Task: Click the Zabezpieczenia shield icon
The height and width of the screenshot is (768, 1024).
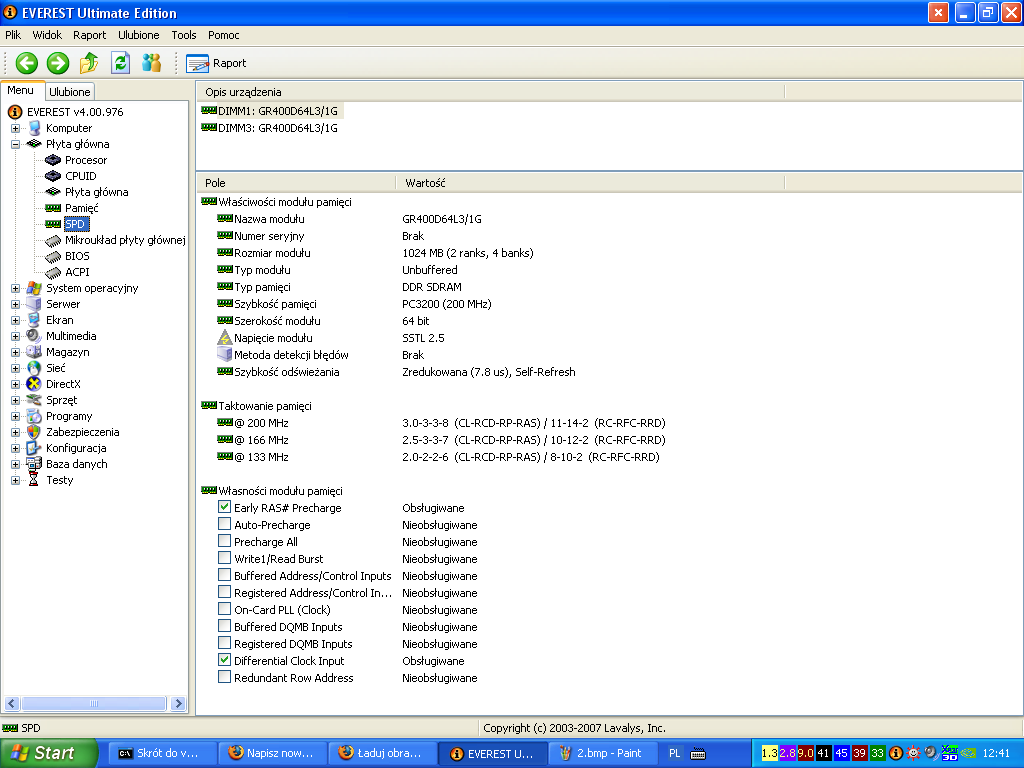Action: (34, 432)
